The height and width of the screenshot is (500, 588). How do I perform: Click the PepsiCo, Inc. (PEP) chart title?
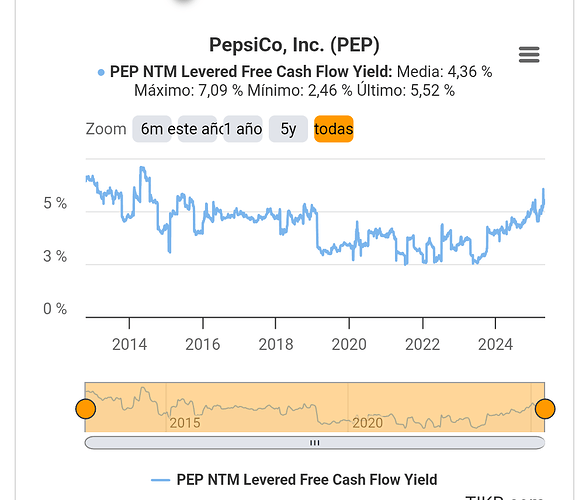pos(294,45)
